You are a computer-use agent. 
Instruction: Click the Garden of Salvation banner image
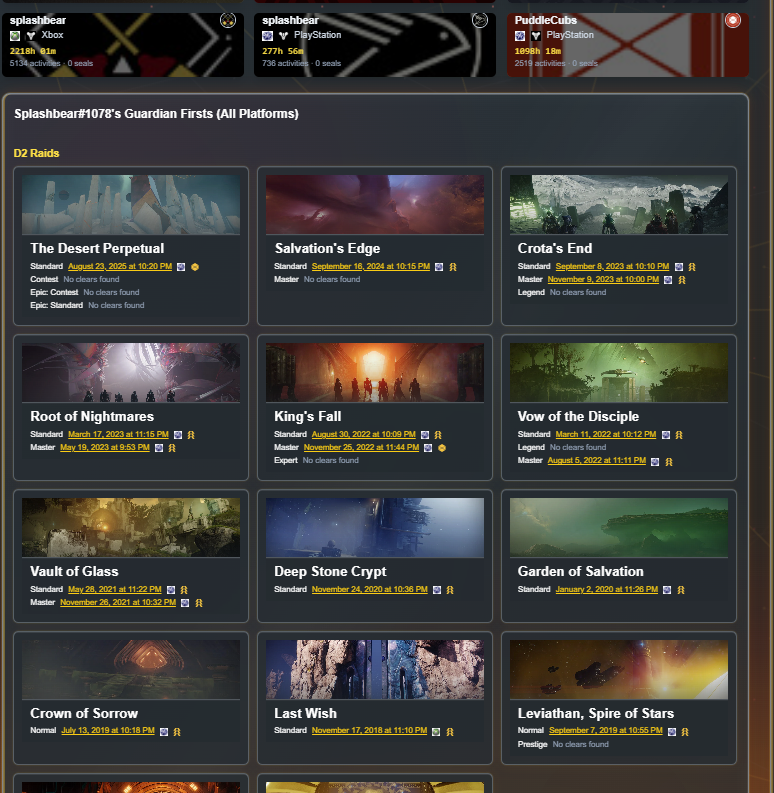tap(619, 527)
